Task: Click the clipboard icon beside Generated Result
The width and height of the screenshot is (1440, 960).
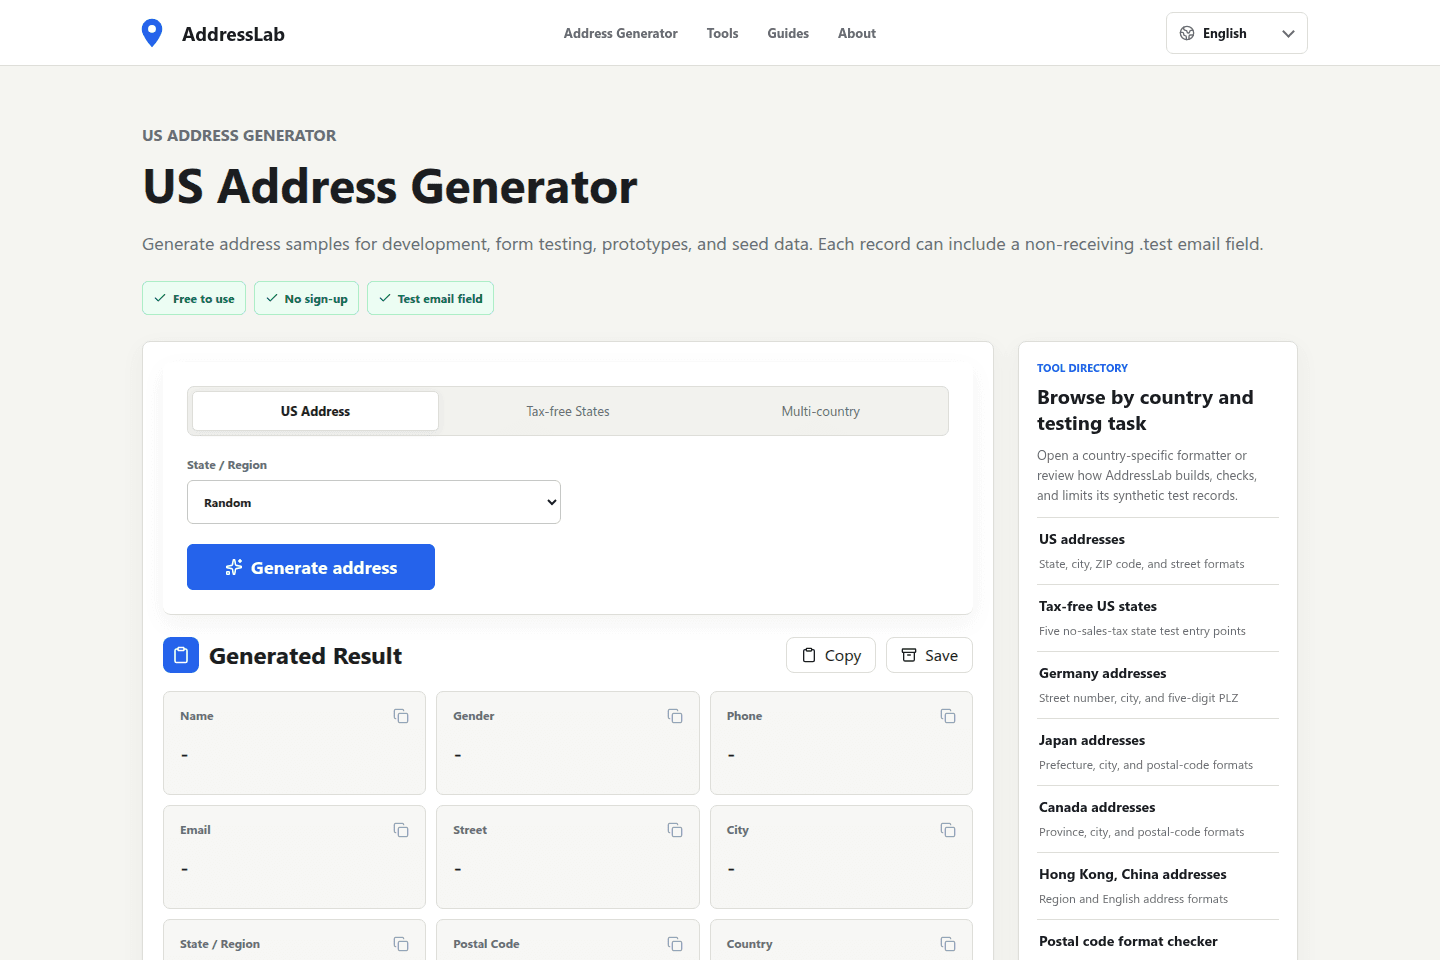Action: (x=181, y=655)
